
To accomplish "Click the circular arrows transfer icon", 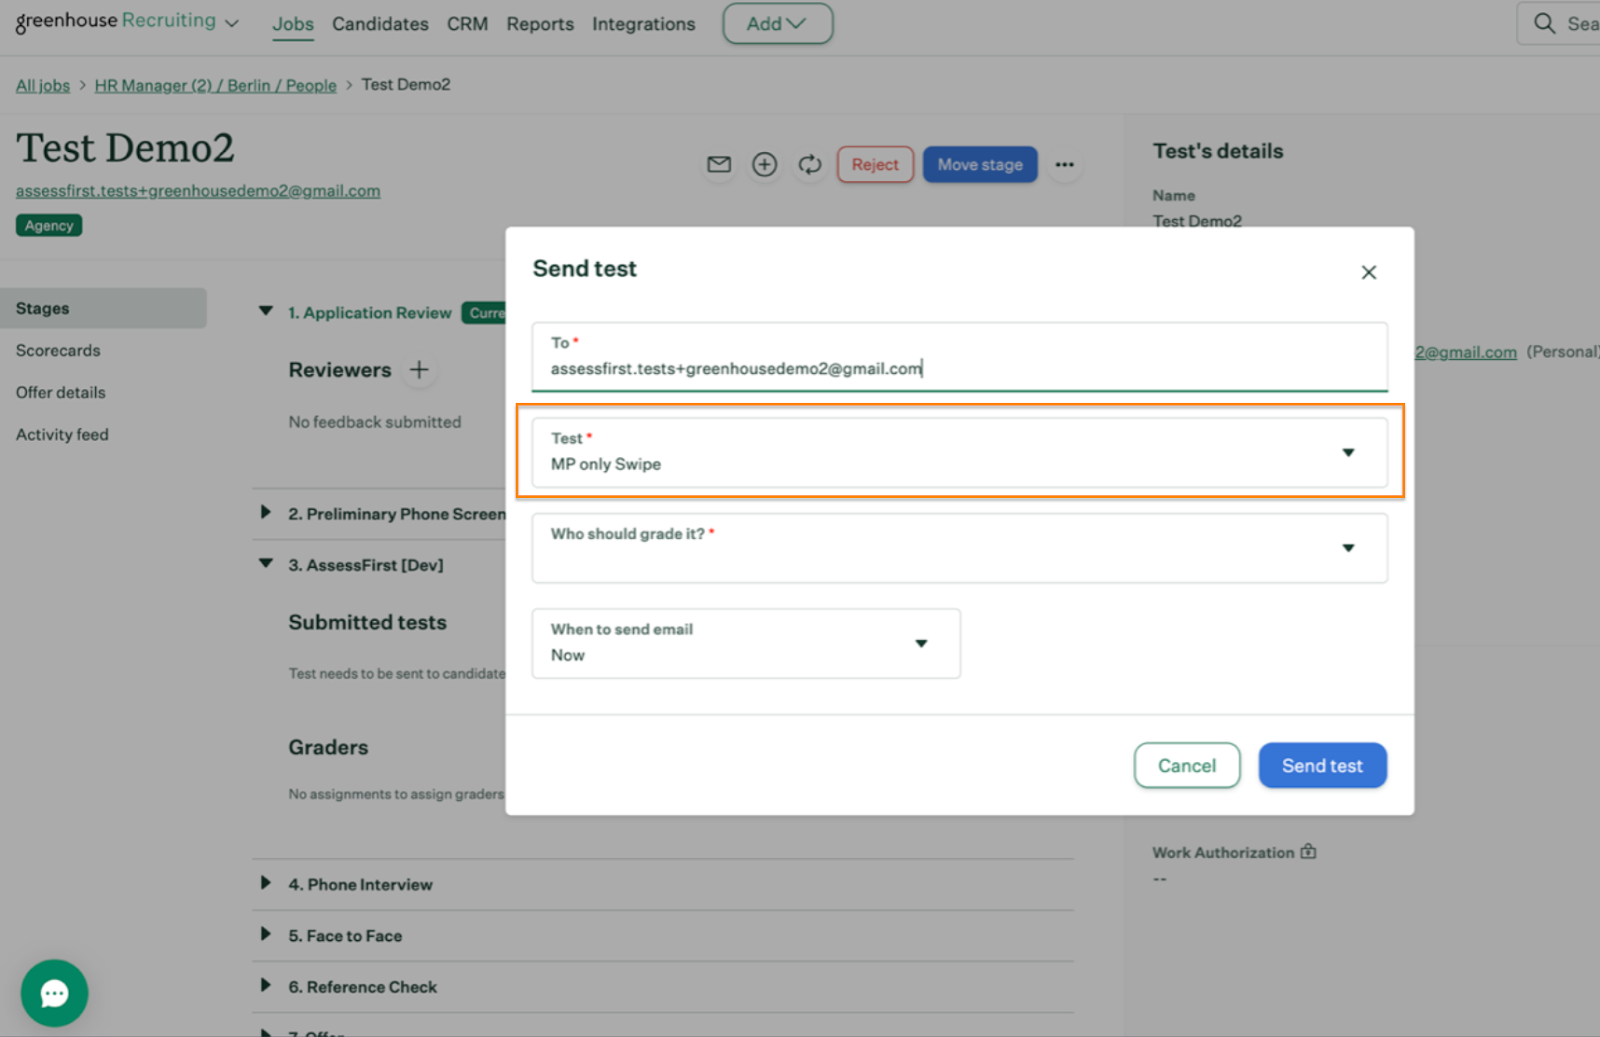I will (810, 165).
